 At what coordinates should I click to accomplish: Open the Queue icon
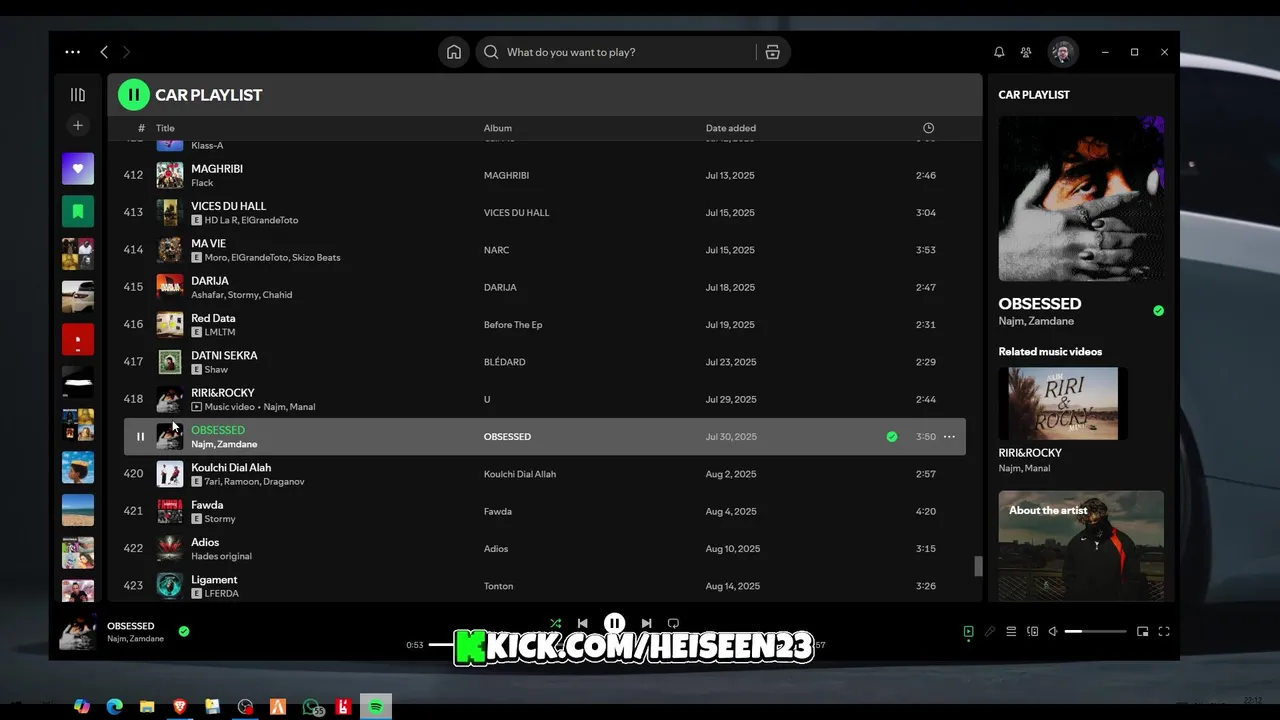click(x=1011, y=632)
